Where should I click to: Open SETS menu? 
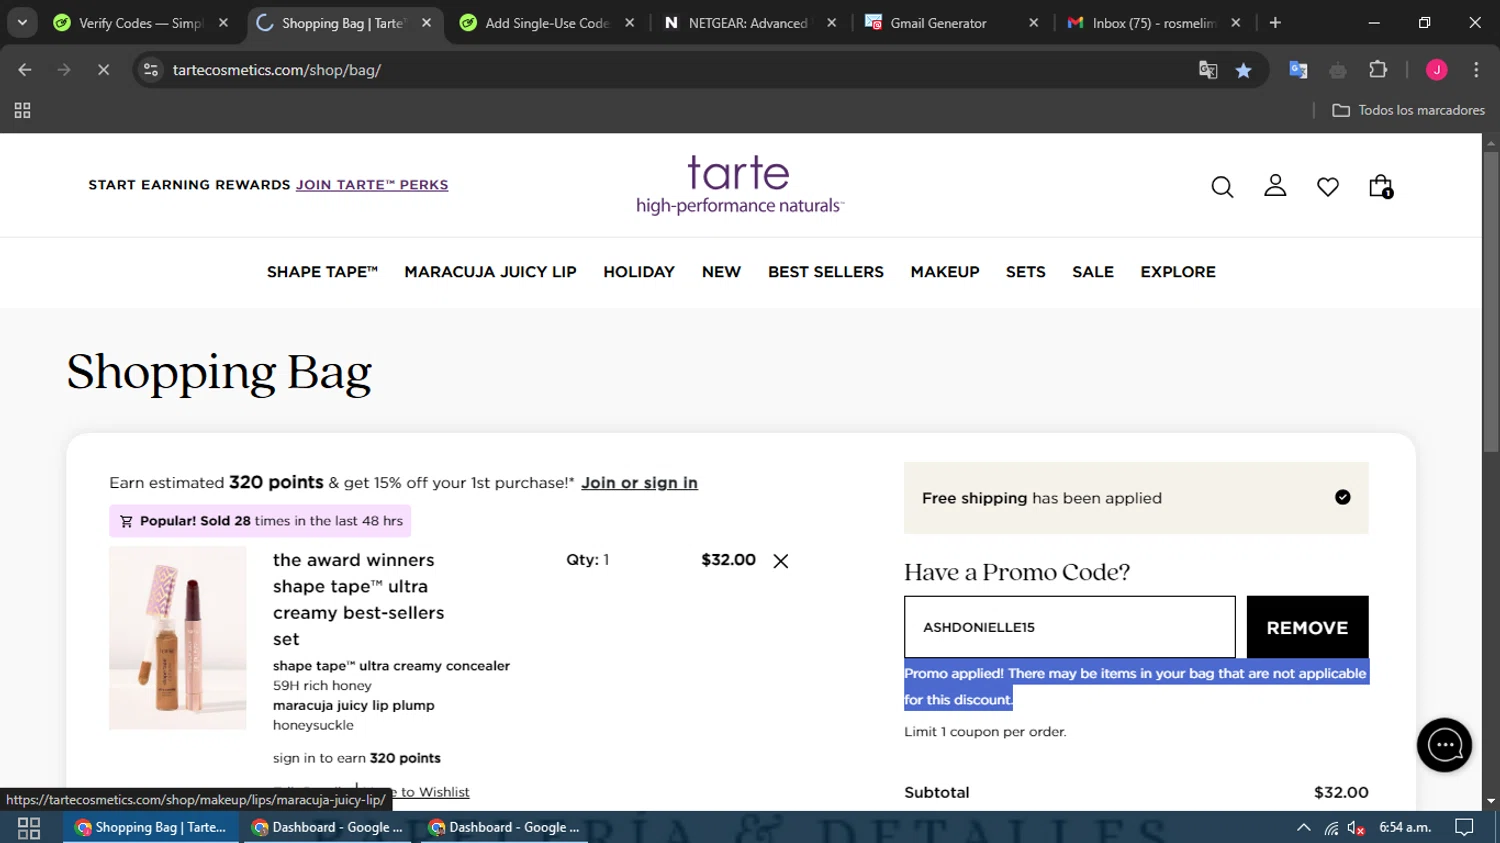1026,272
